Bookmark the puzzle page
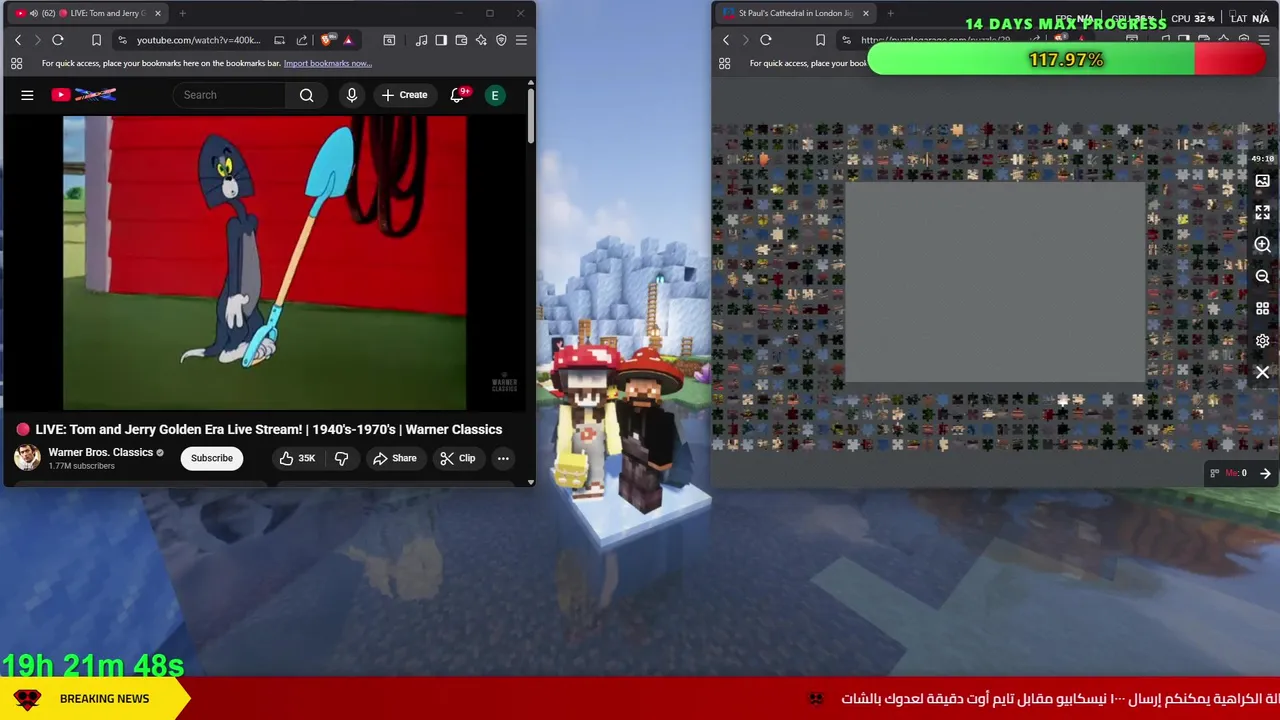 (x=820, y=40)
